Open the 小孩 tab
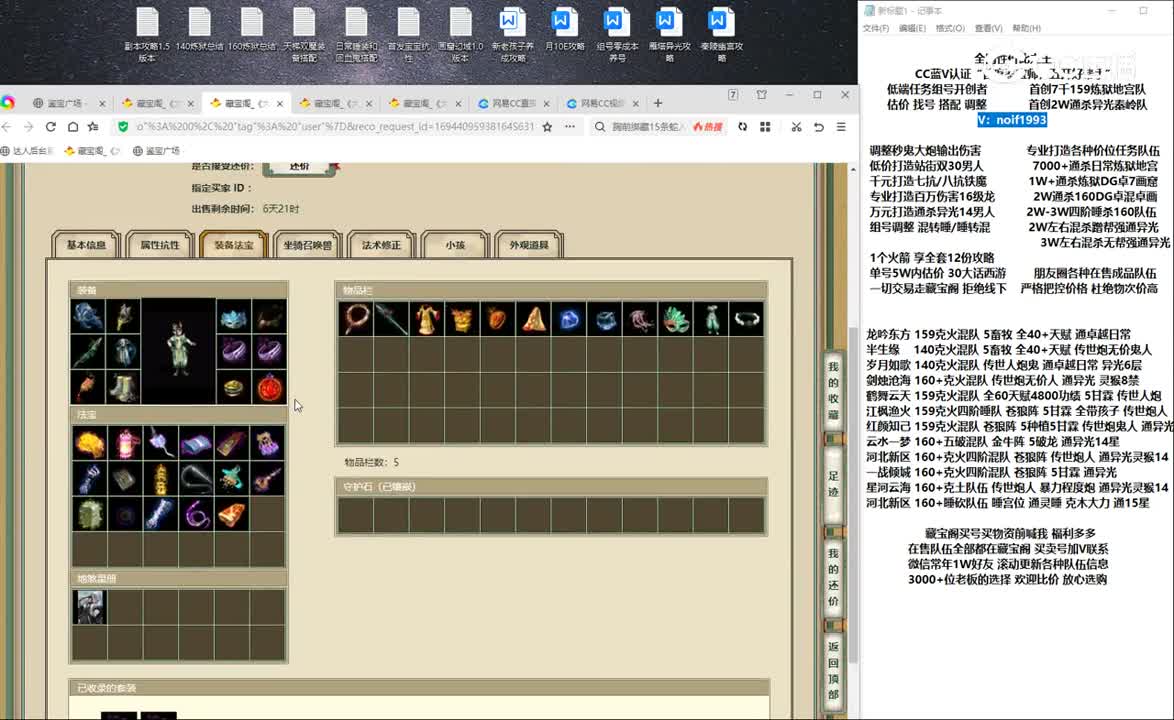The width and height of the screenshot is (1174, 720). coord(455,245)
